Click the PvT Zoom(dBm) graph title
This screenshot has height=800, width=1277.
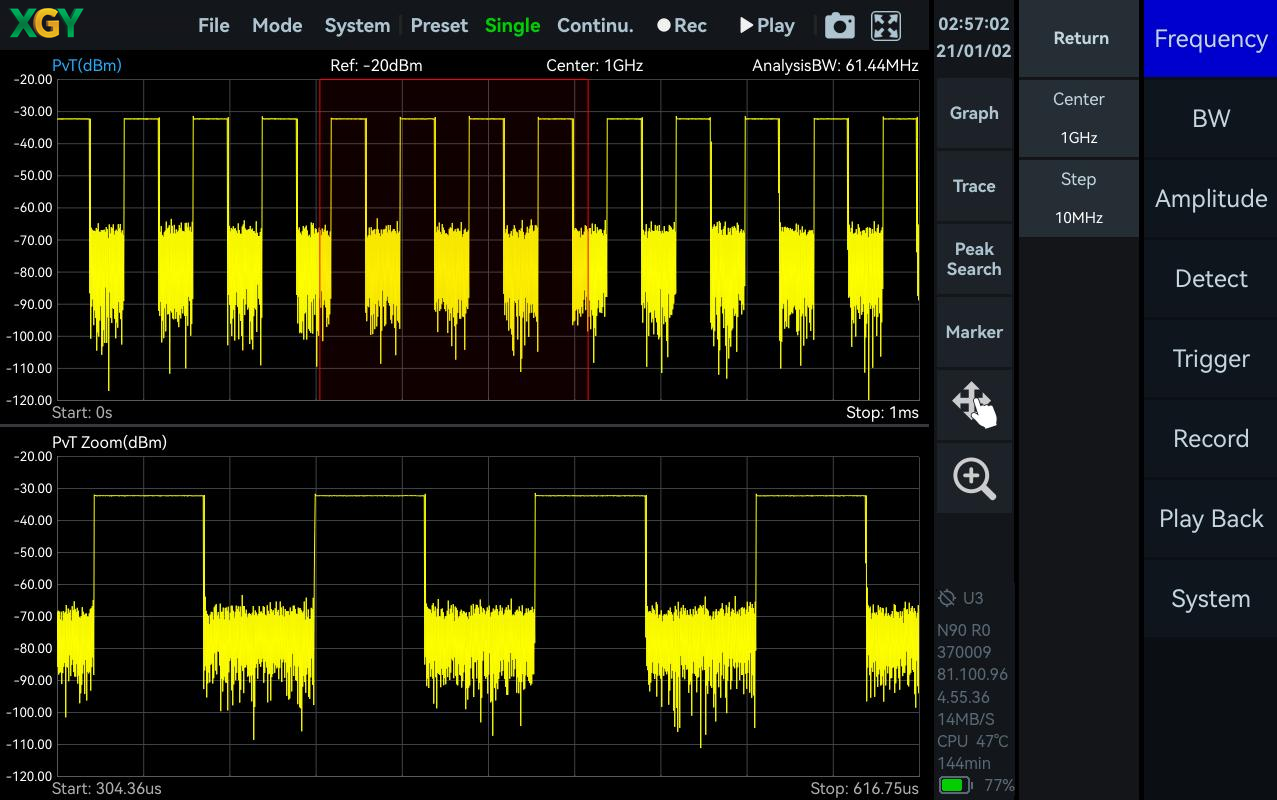pos(109,442)
